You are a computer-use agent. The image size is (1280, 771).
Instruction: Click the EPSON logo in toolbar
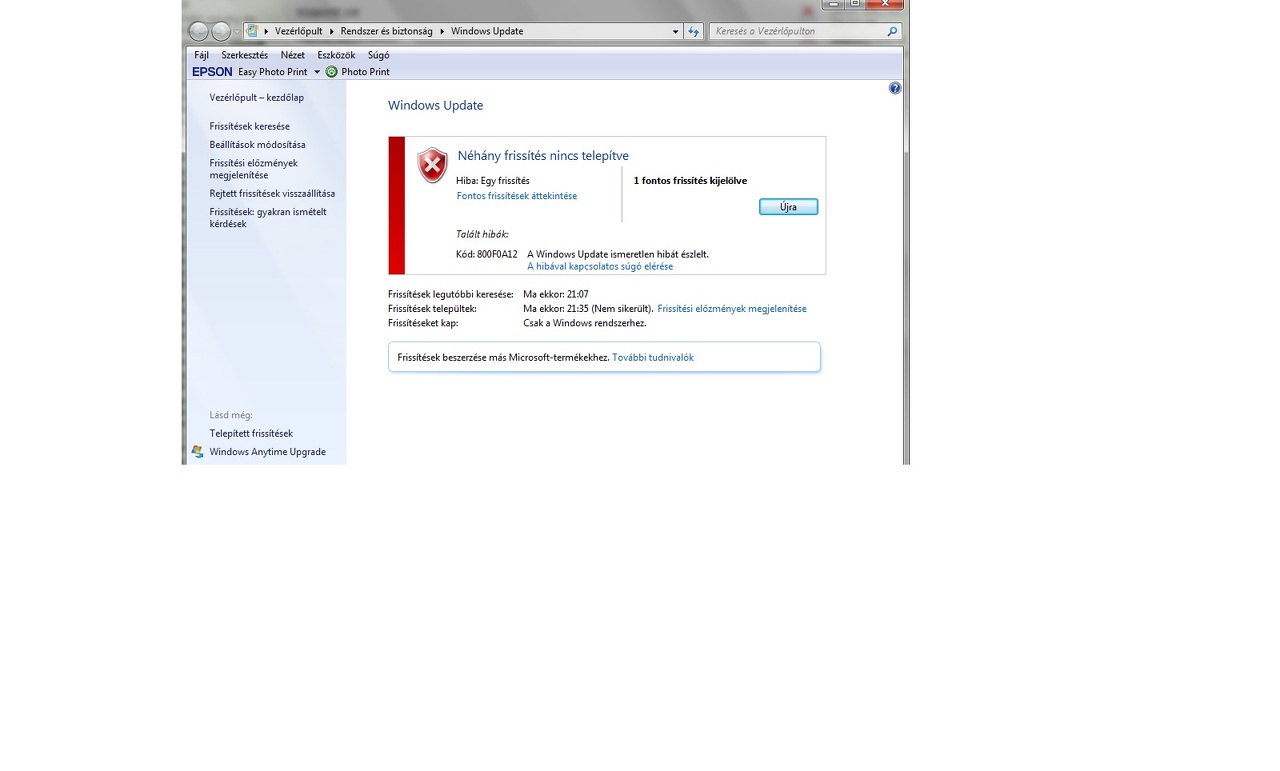point(212,72)
